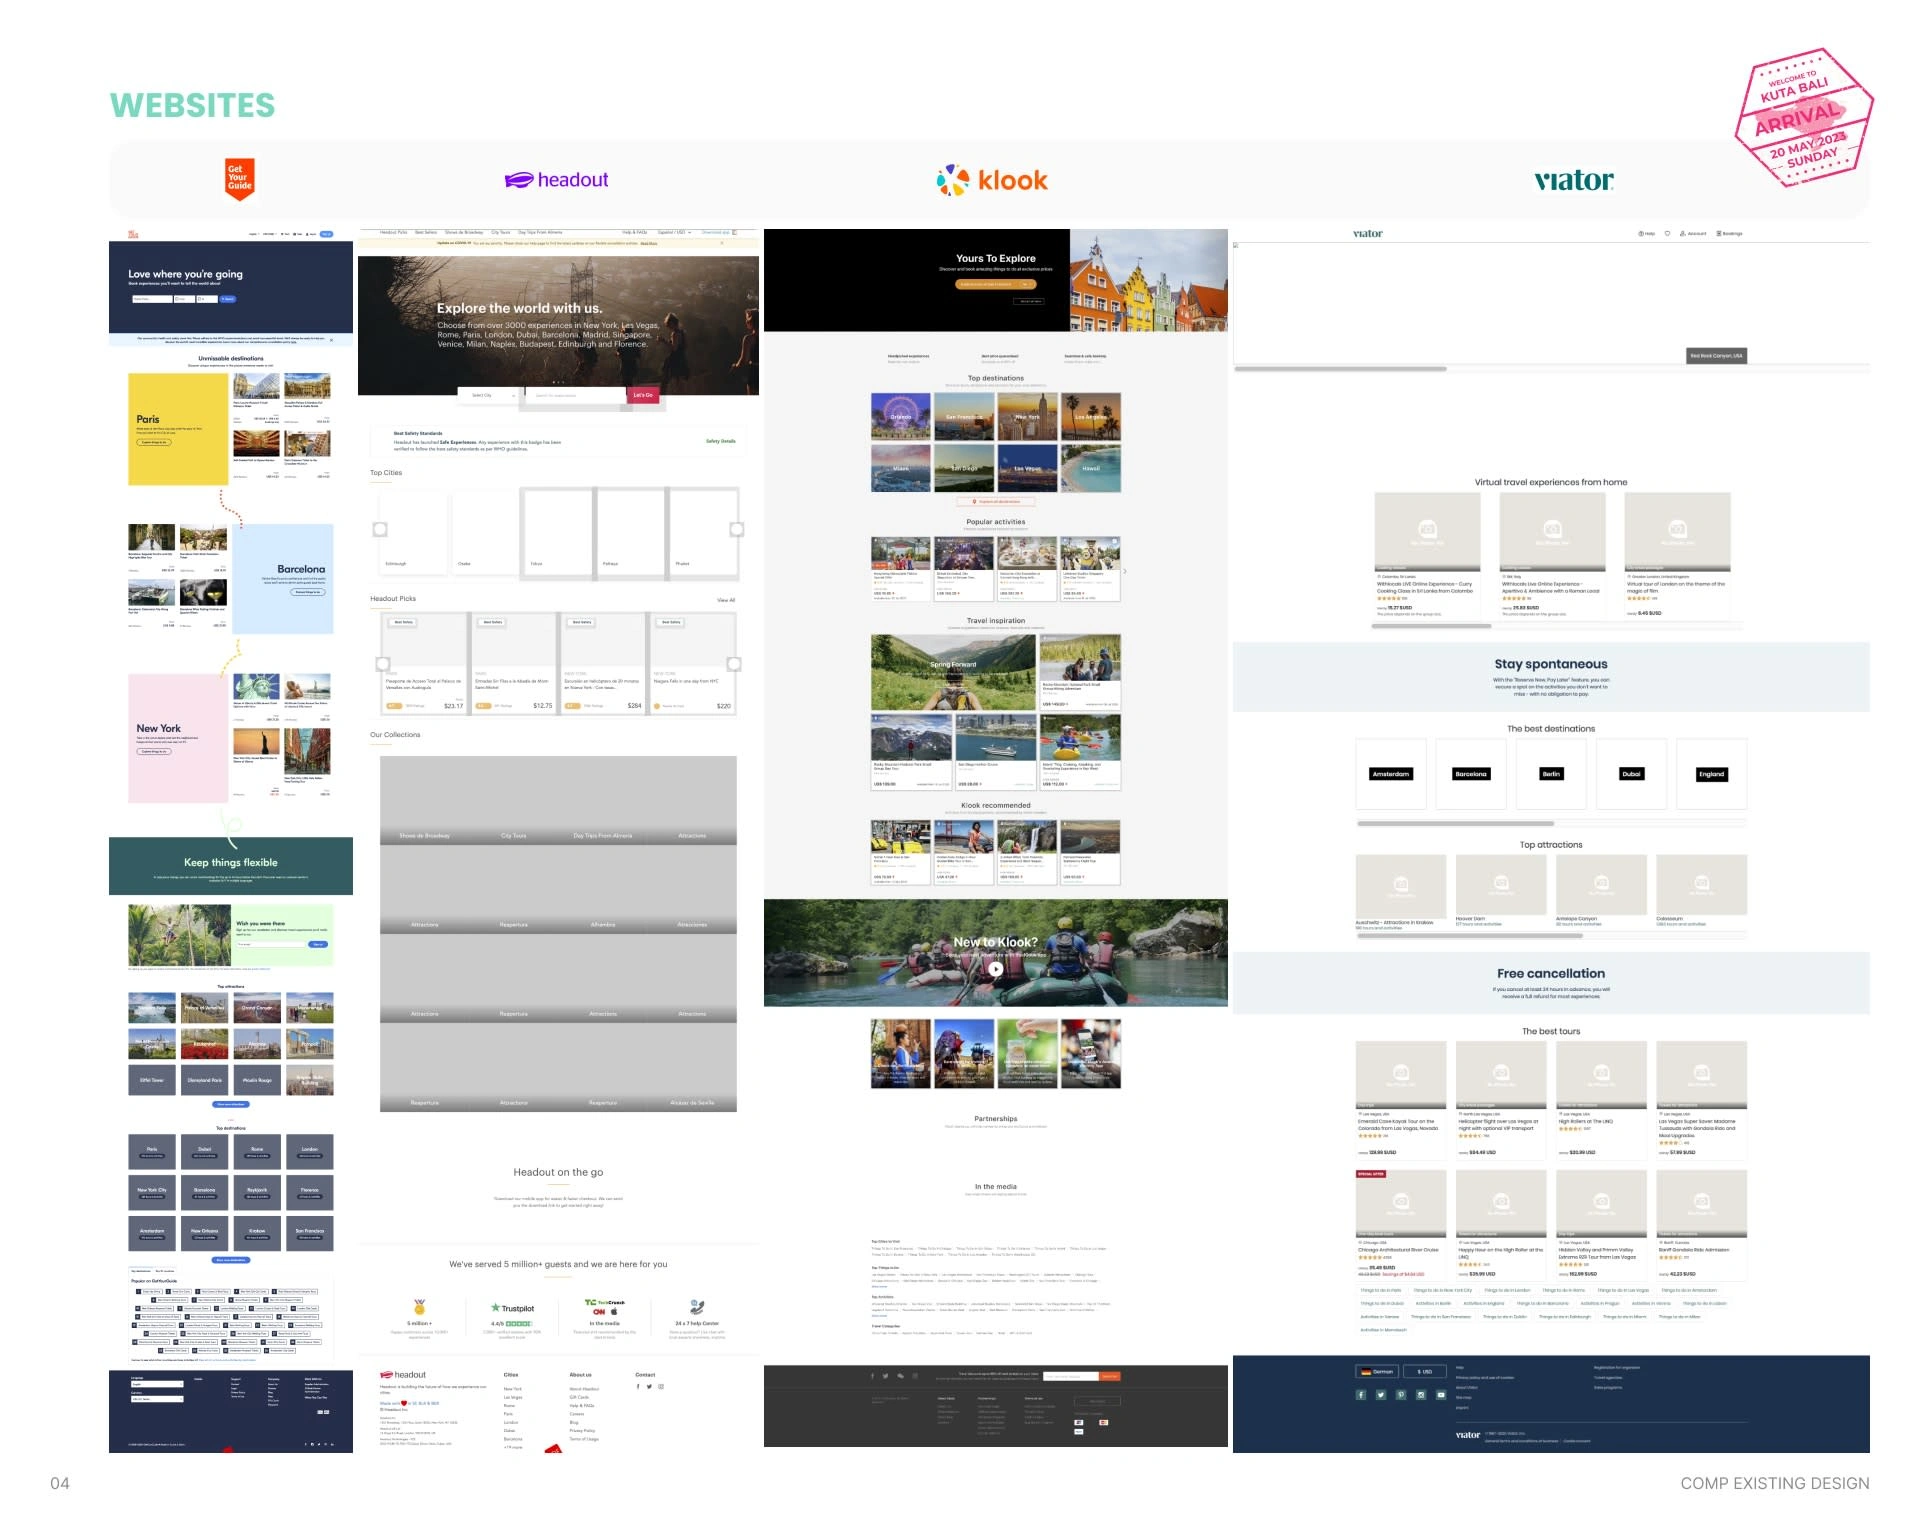Click Twitter icon in Viator footer

click(x=1381, y=1395)
